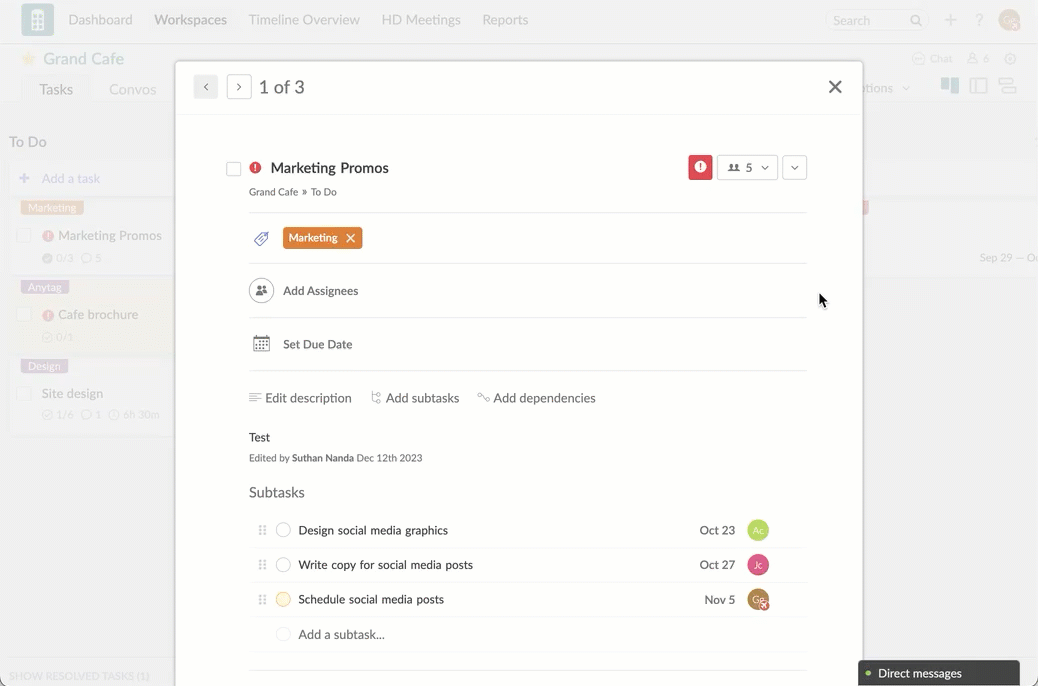This screenshot has height=686, width=1038.
Task: Click the red high priority button
Action: click(x=700, y=168)
